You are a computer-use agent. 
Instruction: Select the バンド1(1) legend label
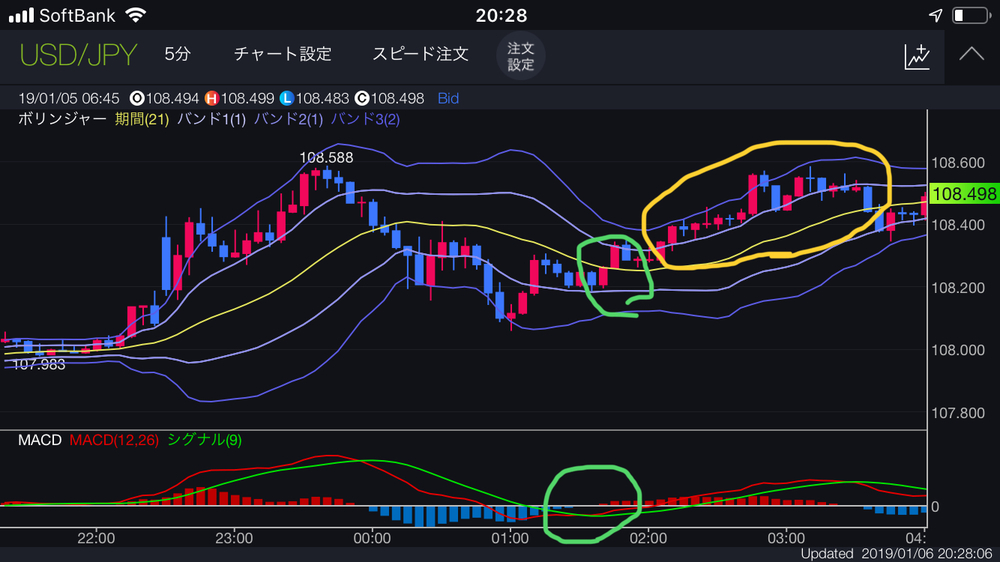point(211,119)
